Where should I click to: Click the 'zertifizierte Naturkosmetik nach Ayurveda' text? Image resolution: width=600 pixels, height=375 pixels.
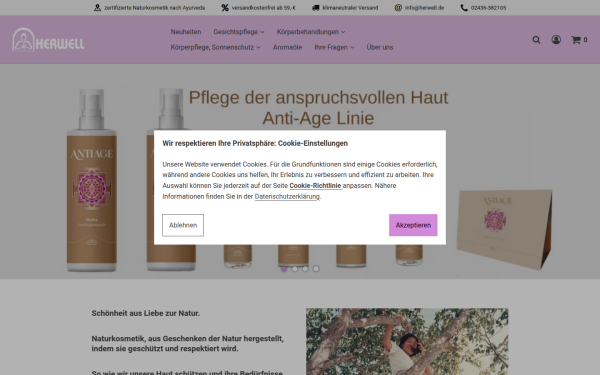155,8
